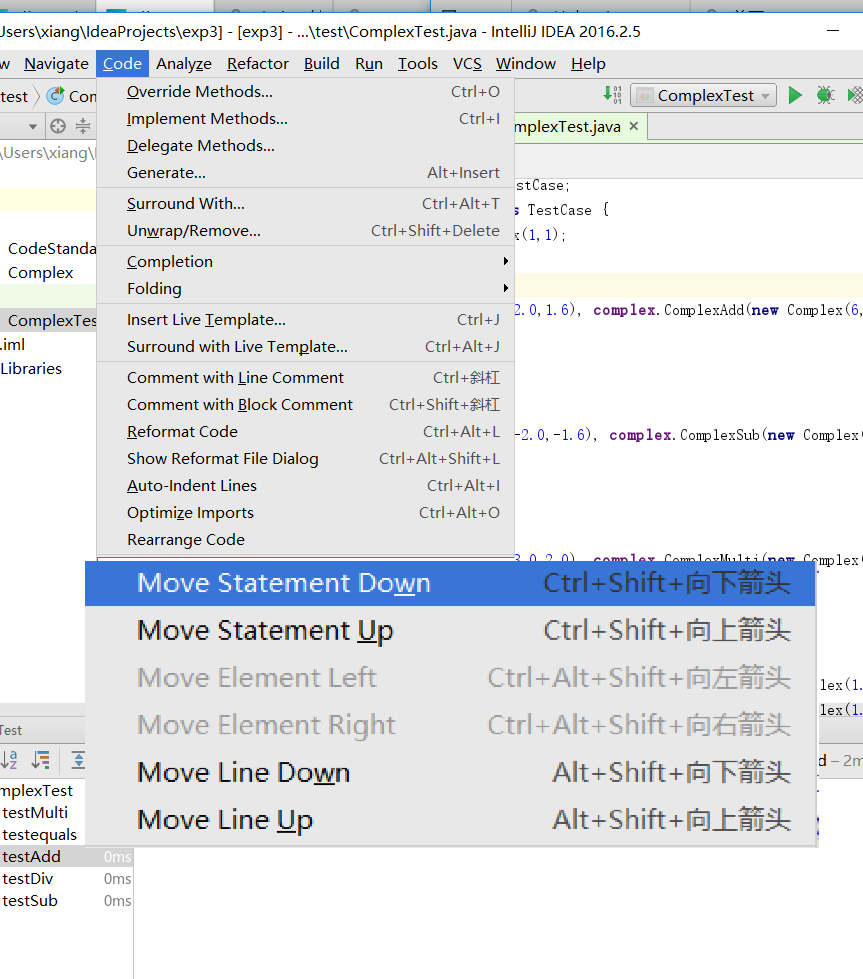Screen dimensions: 863x979
Task: Select Complex in the project tree
Action: pos(41,273)
